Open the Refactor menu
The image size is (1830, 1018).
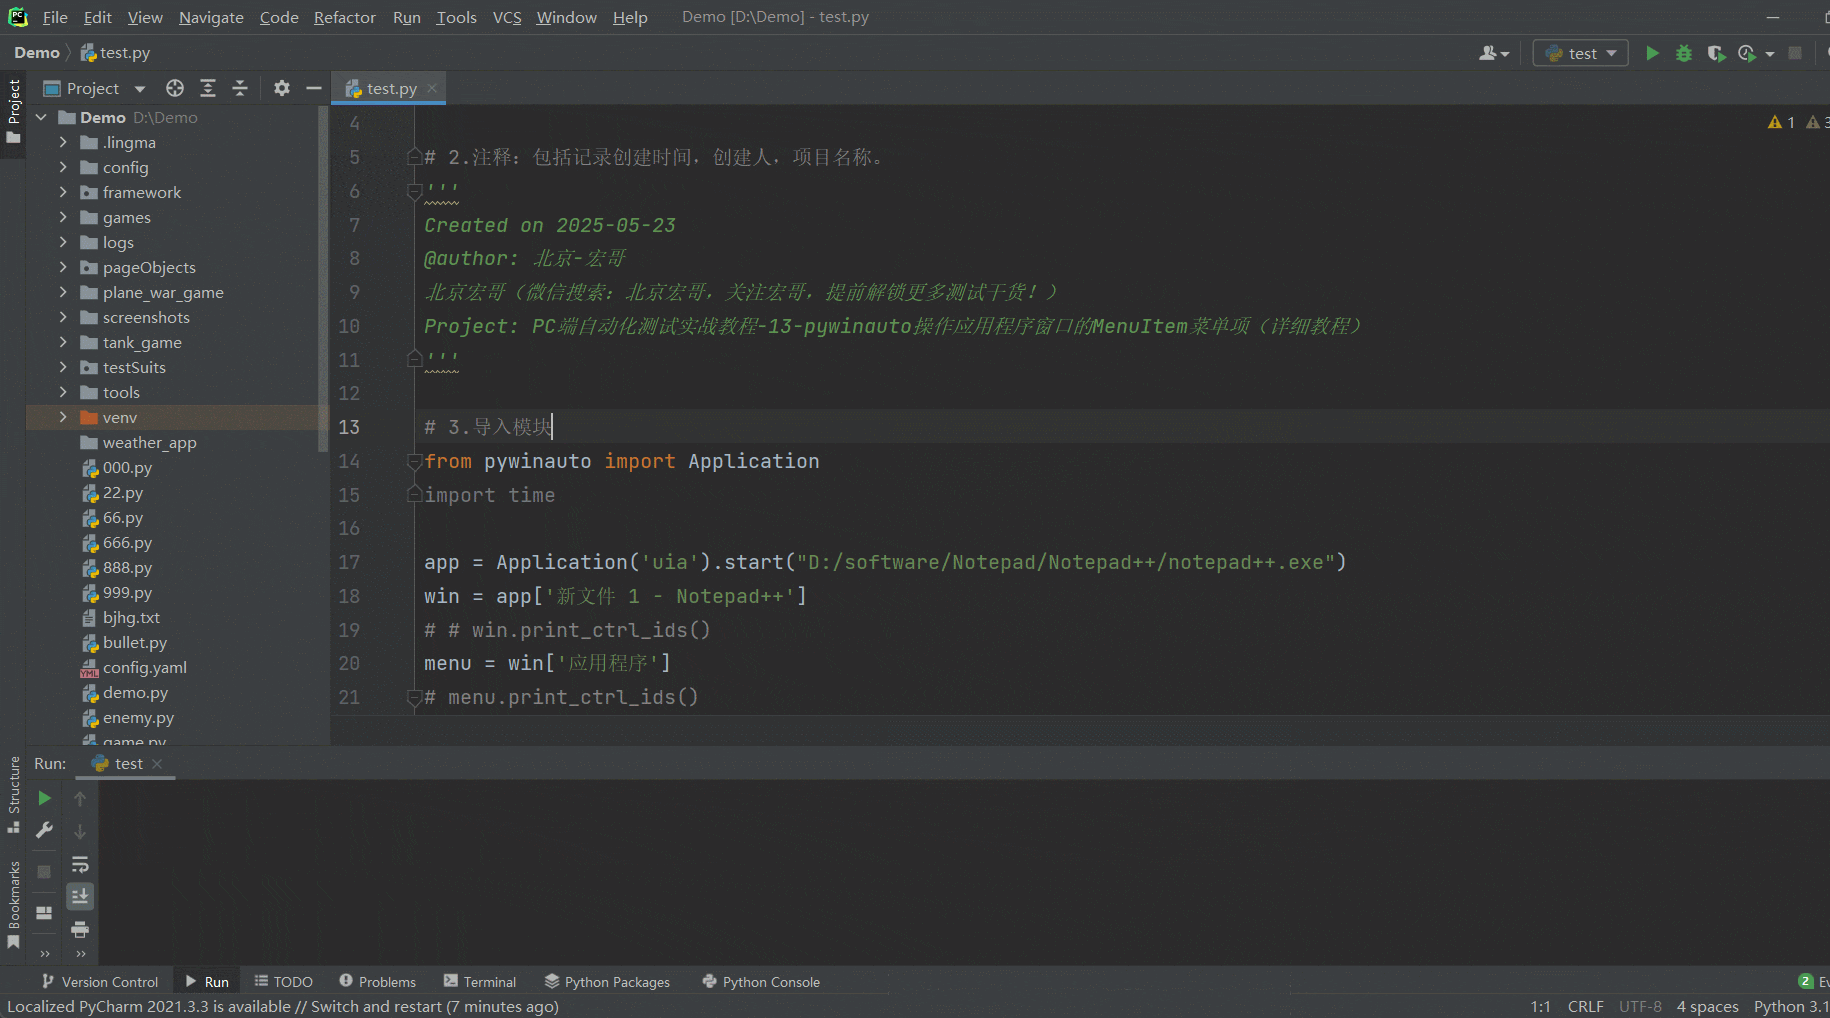pos(344,17)
